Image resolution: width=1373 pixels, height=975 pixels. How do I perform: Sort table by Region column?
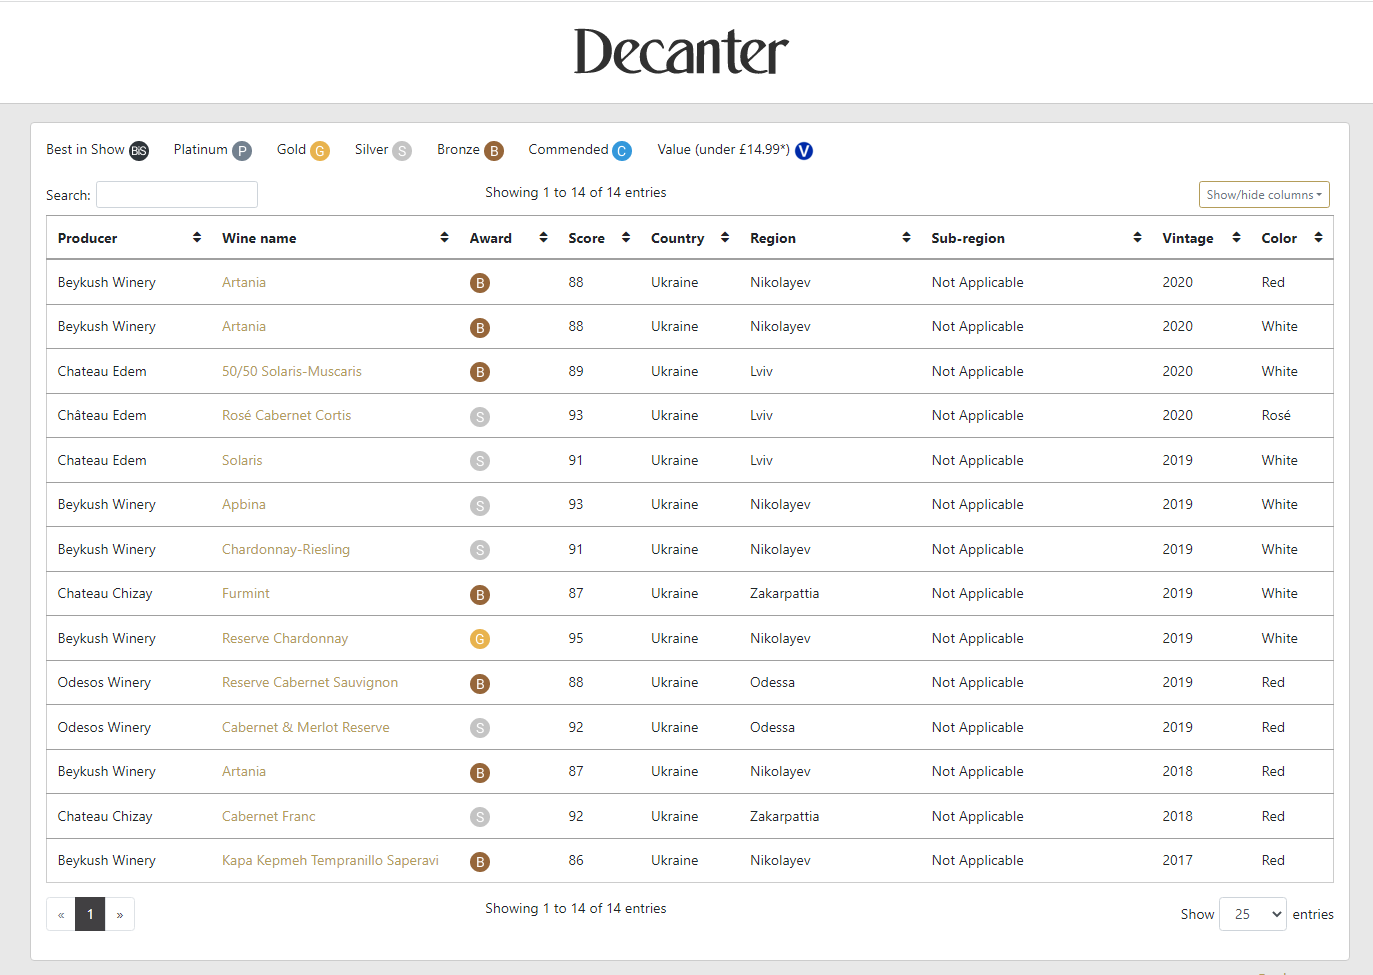[830, 238]
